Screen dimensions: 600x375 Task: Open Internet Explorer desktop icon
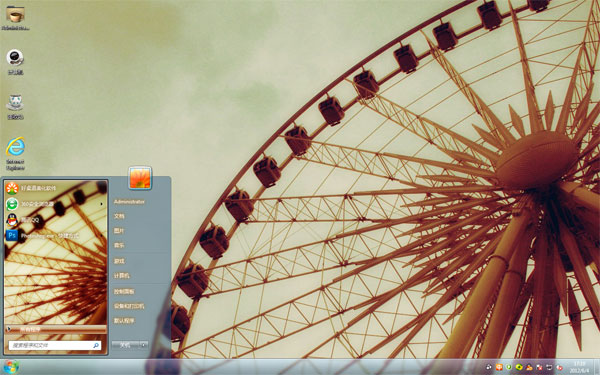click(x=15, y=153)
